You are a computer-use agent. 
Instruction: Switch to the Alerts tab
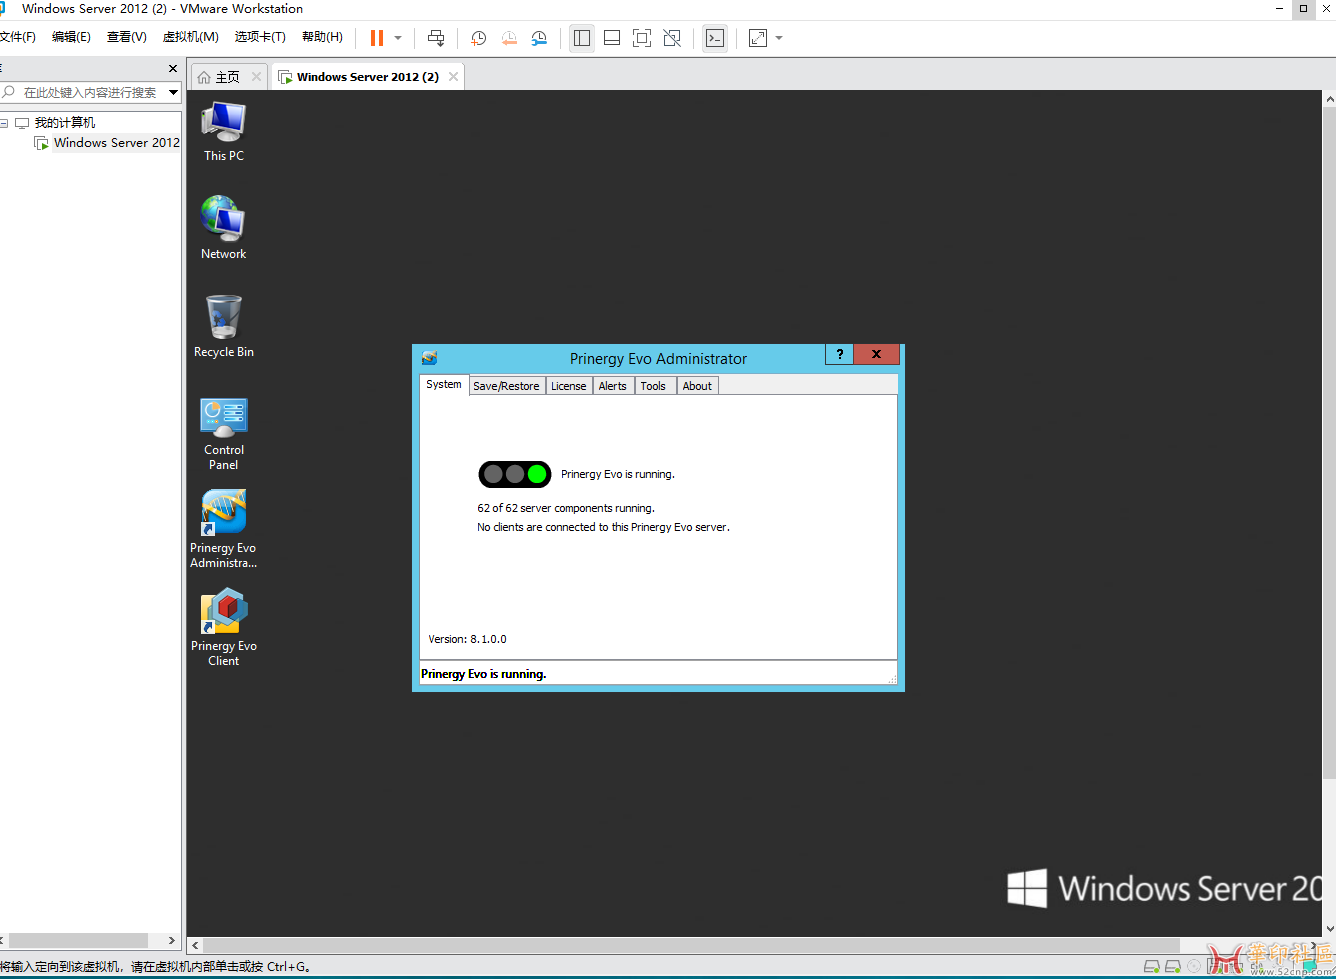click(x=613, y=386)
